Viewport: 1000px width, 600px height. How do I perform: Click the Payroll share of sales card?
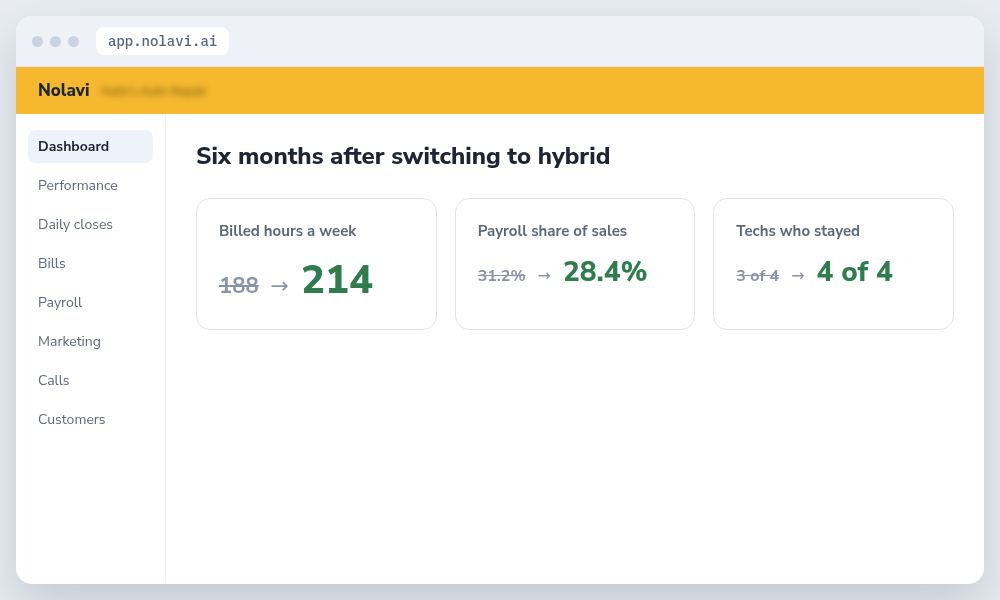point(575,264)
